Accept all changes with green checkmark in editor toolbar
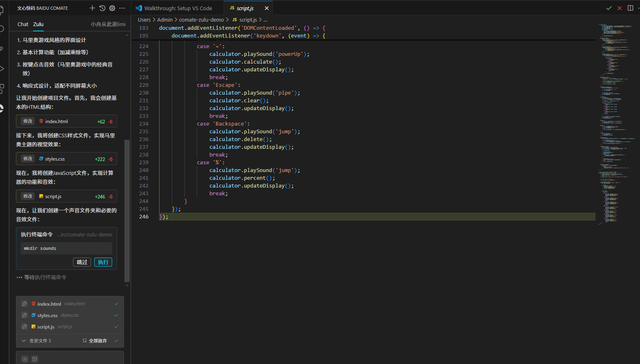Viewport: 640px width, 364px height. click(609, 8)
